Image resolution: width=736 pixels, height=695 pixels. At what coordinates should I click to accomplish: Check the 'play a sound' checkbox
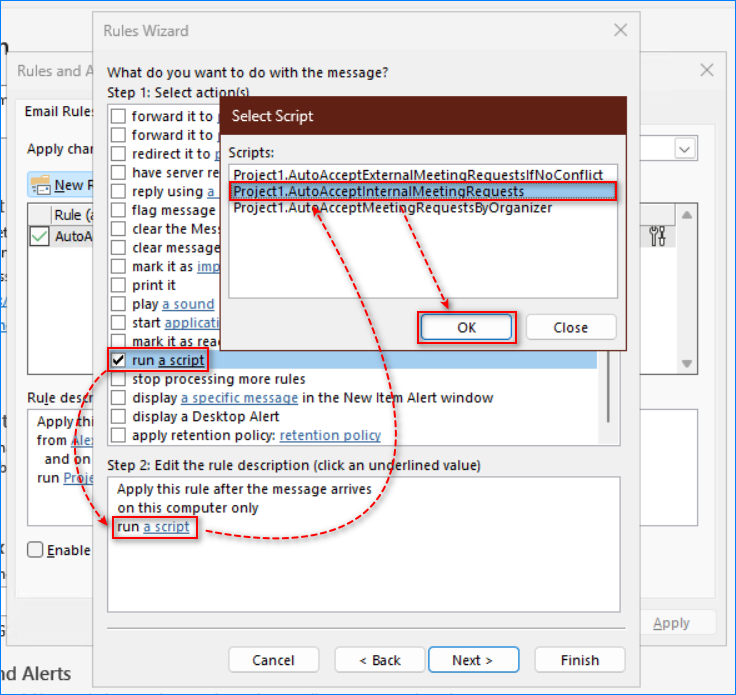118,304
